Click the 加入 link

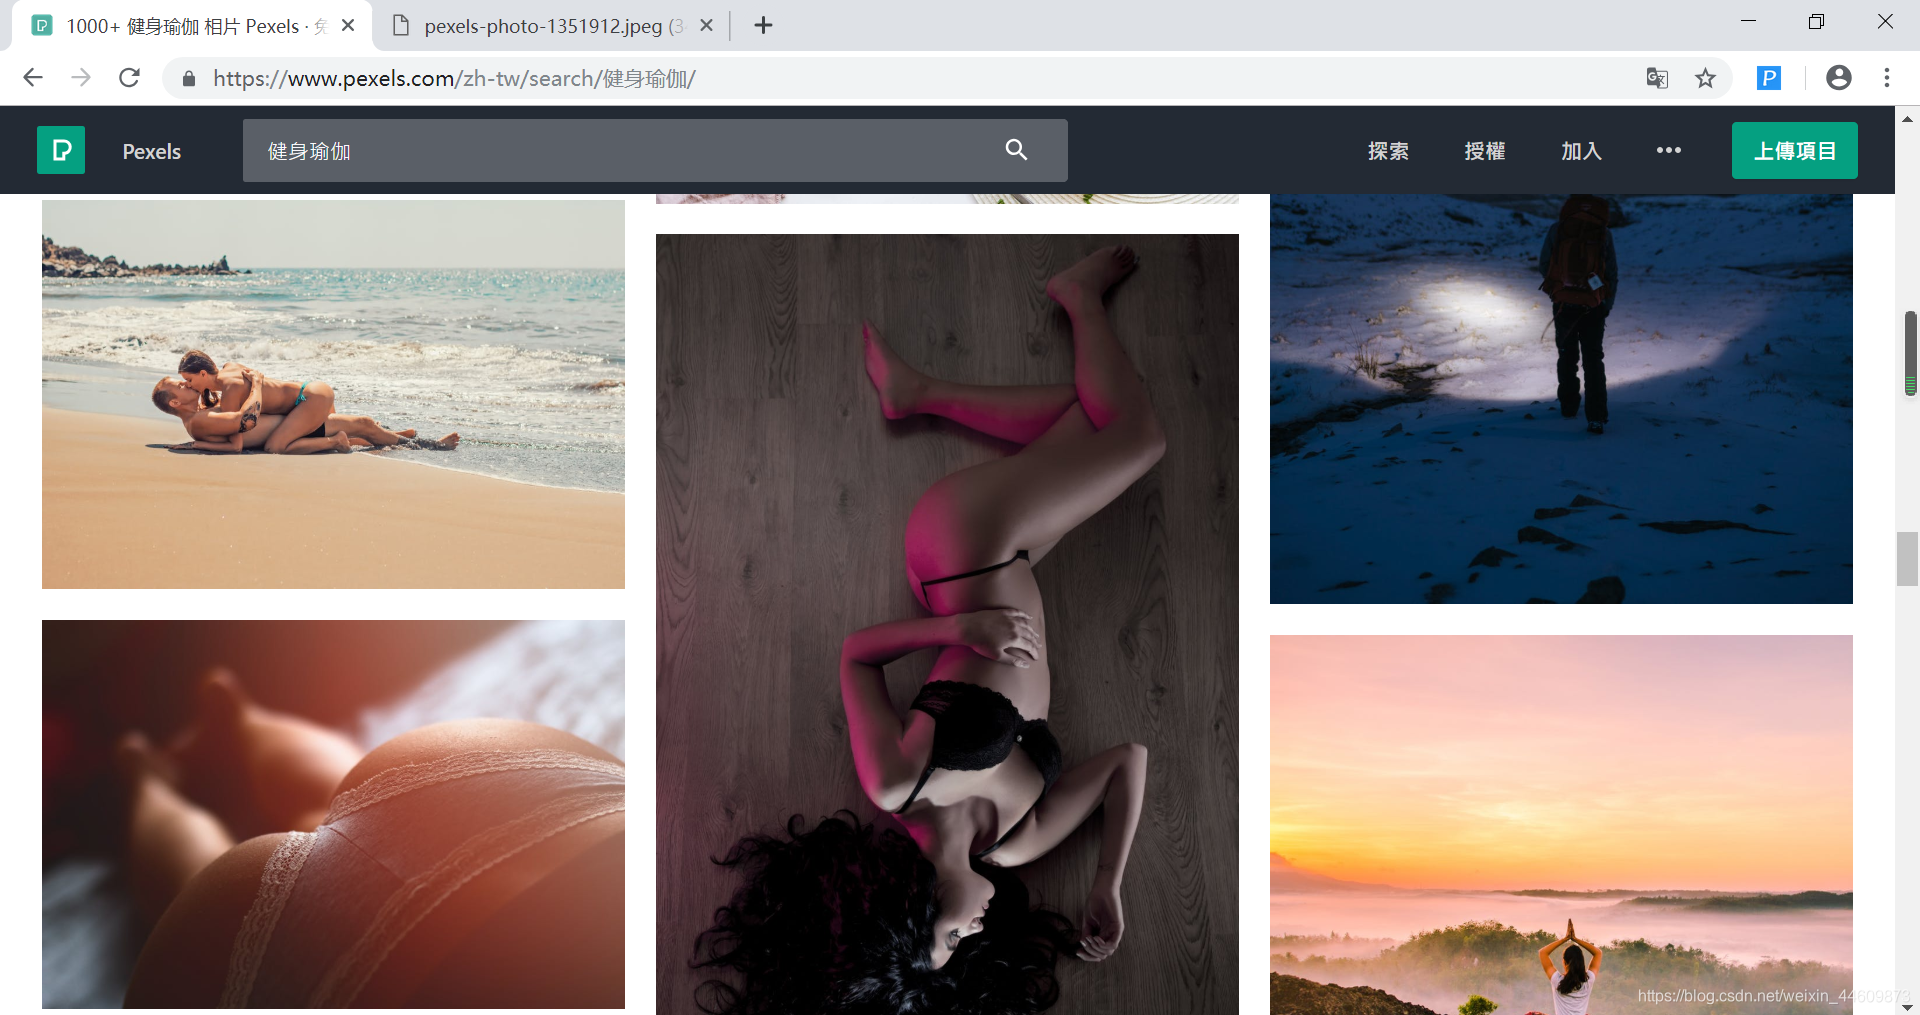point(1581,151)
